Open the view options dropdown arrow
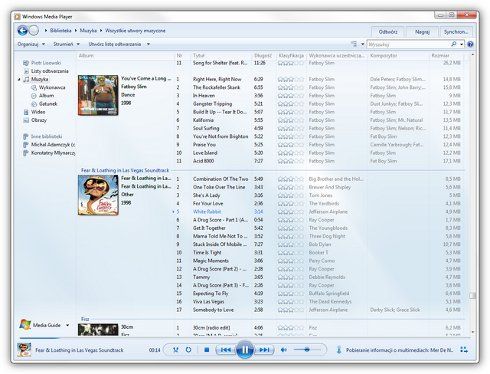Screen dimensions: 490x374 click(x=362, y=44)
